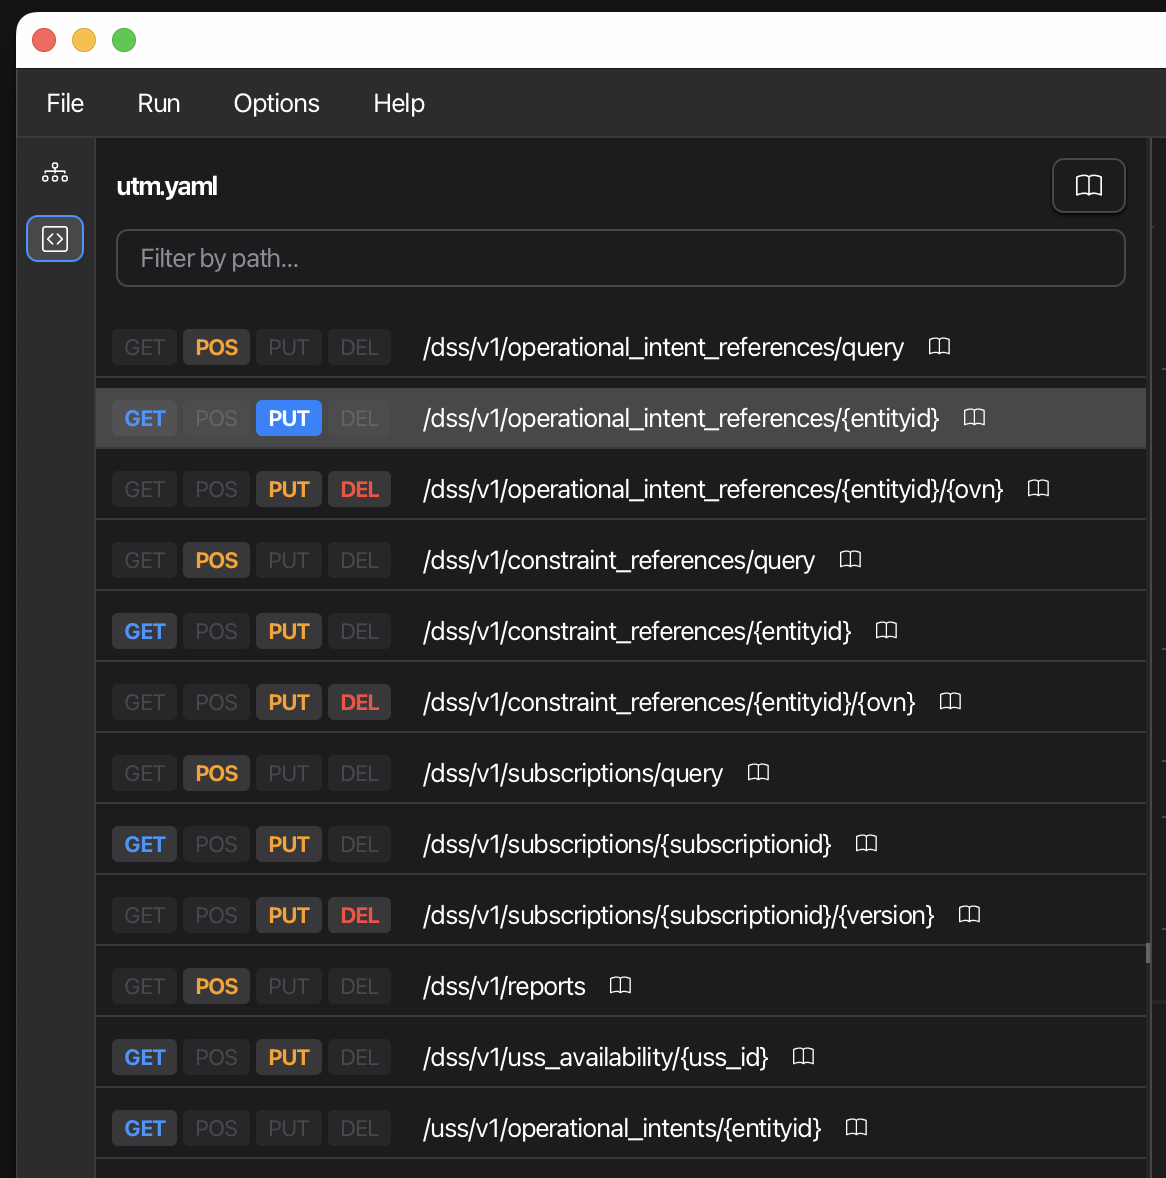The height and width of the screenshot is (1178, 1166).
Task: Open the Help menu
Action: pos(399,103)
